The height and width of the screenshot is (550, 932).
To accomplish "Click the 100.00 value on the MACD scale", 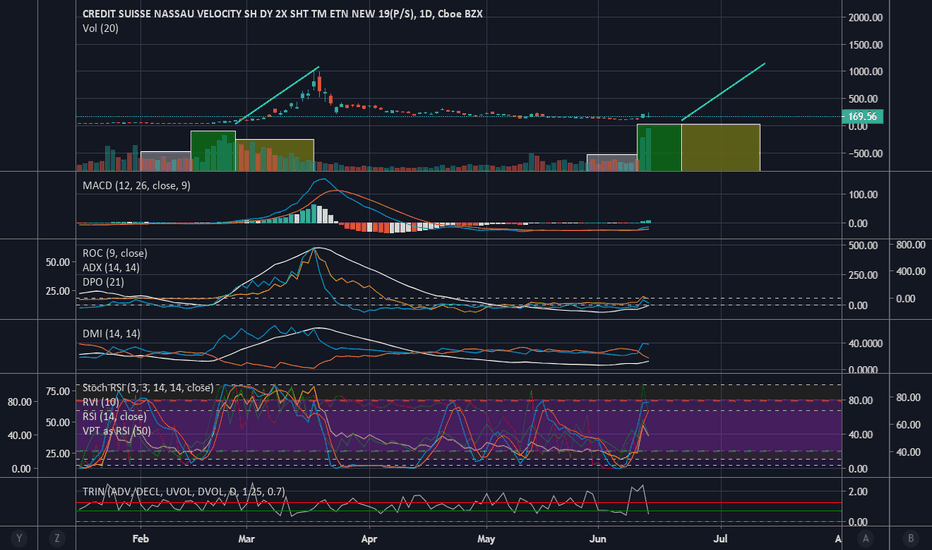I will (863, 194).
